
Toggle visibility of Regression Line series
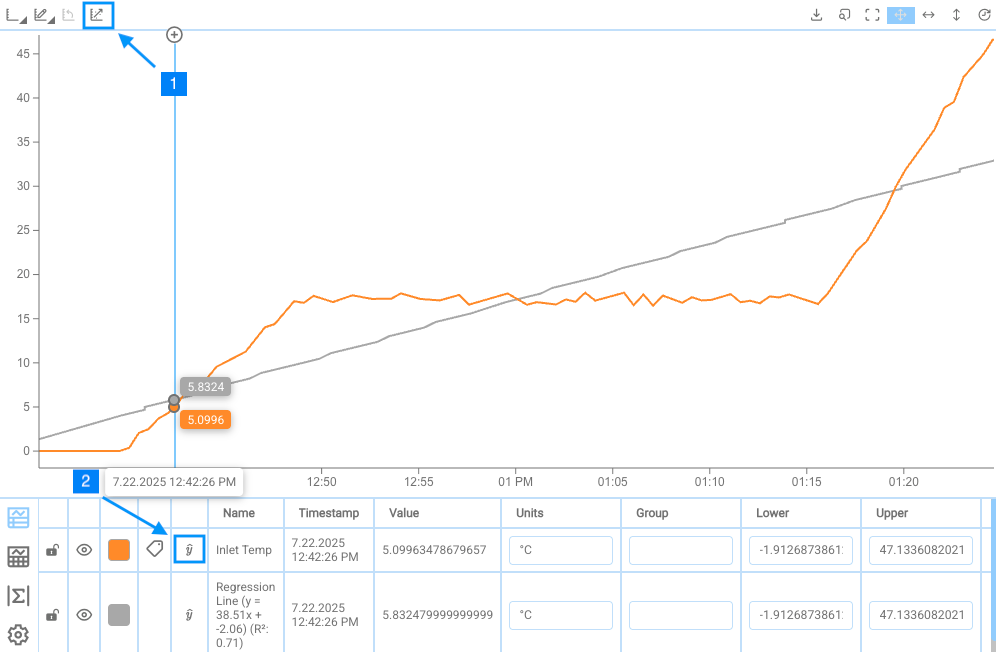point(85,614)
